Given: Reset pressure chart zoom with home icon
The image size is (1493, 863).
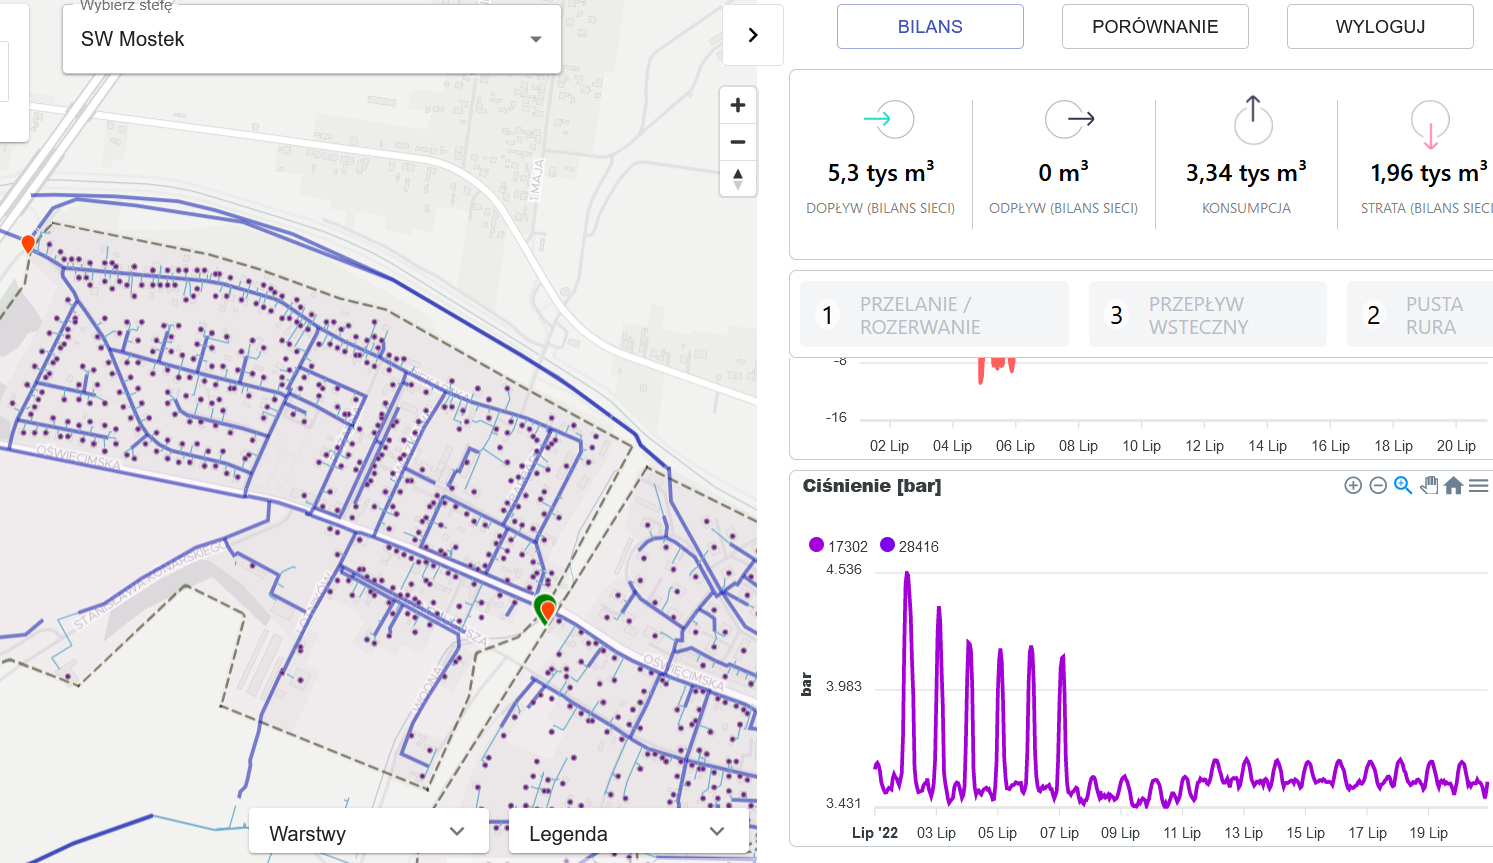Looking at the screenshot, I should pos(1454,485).
